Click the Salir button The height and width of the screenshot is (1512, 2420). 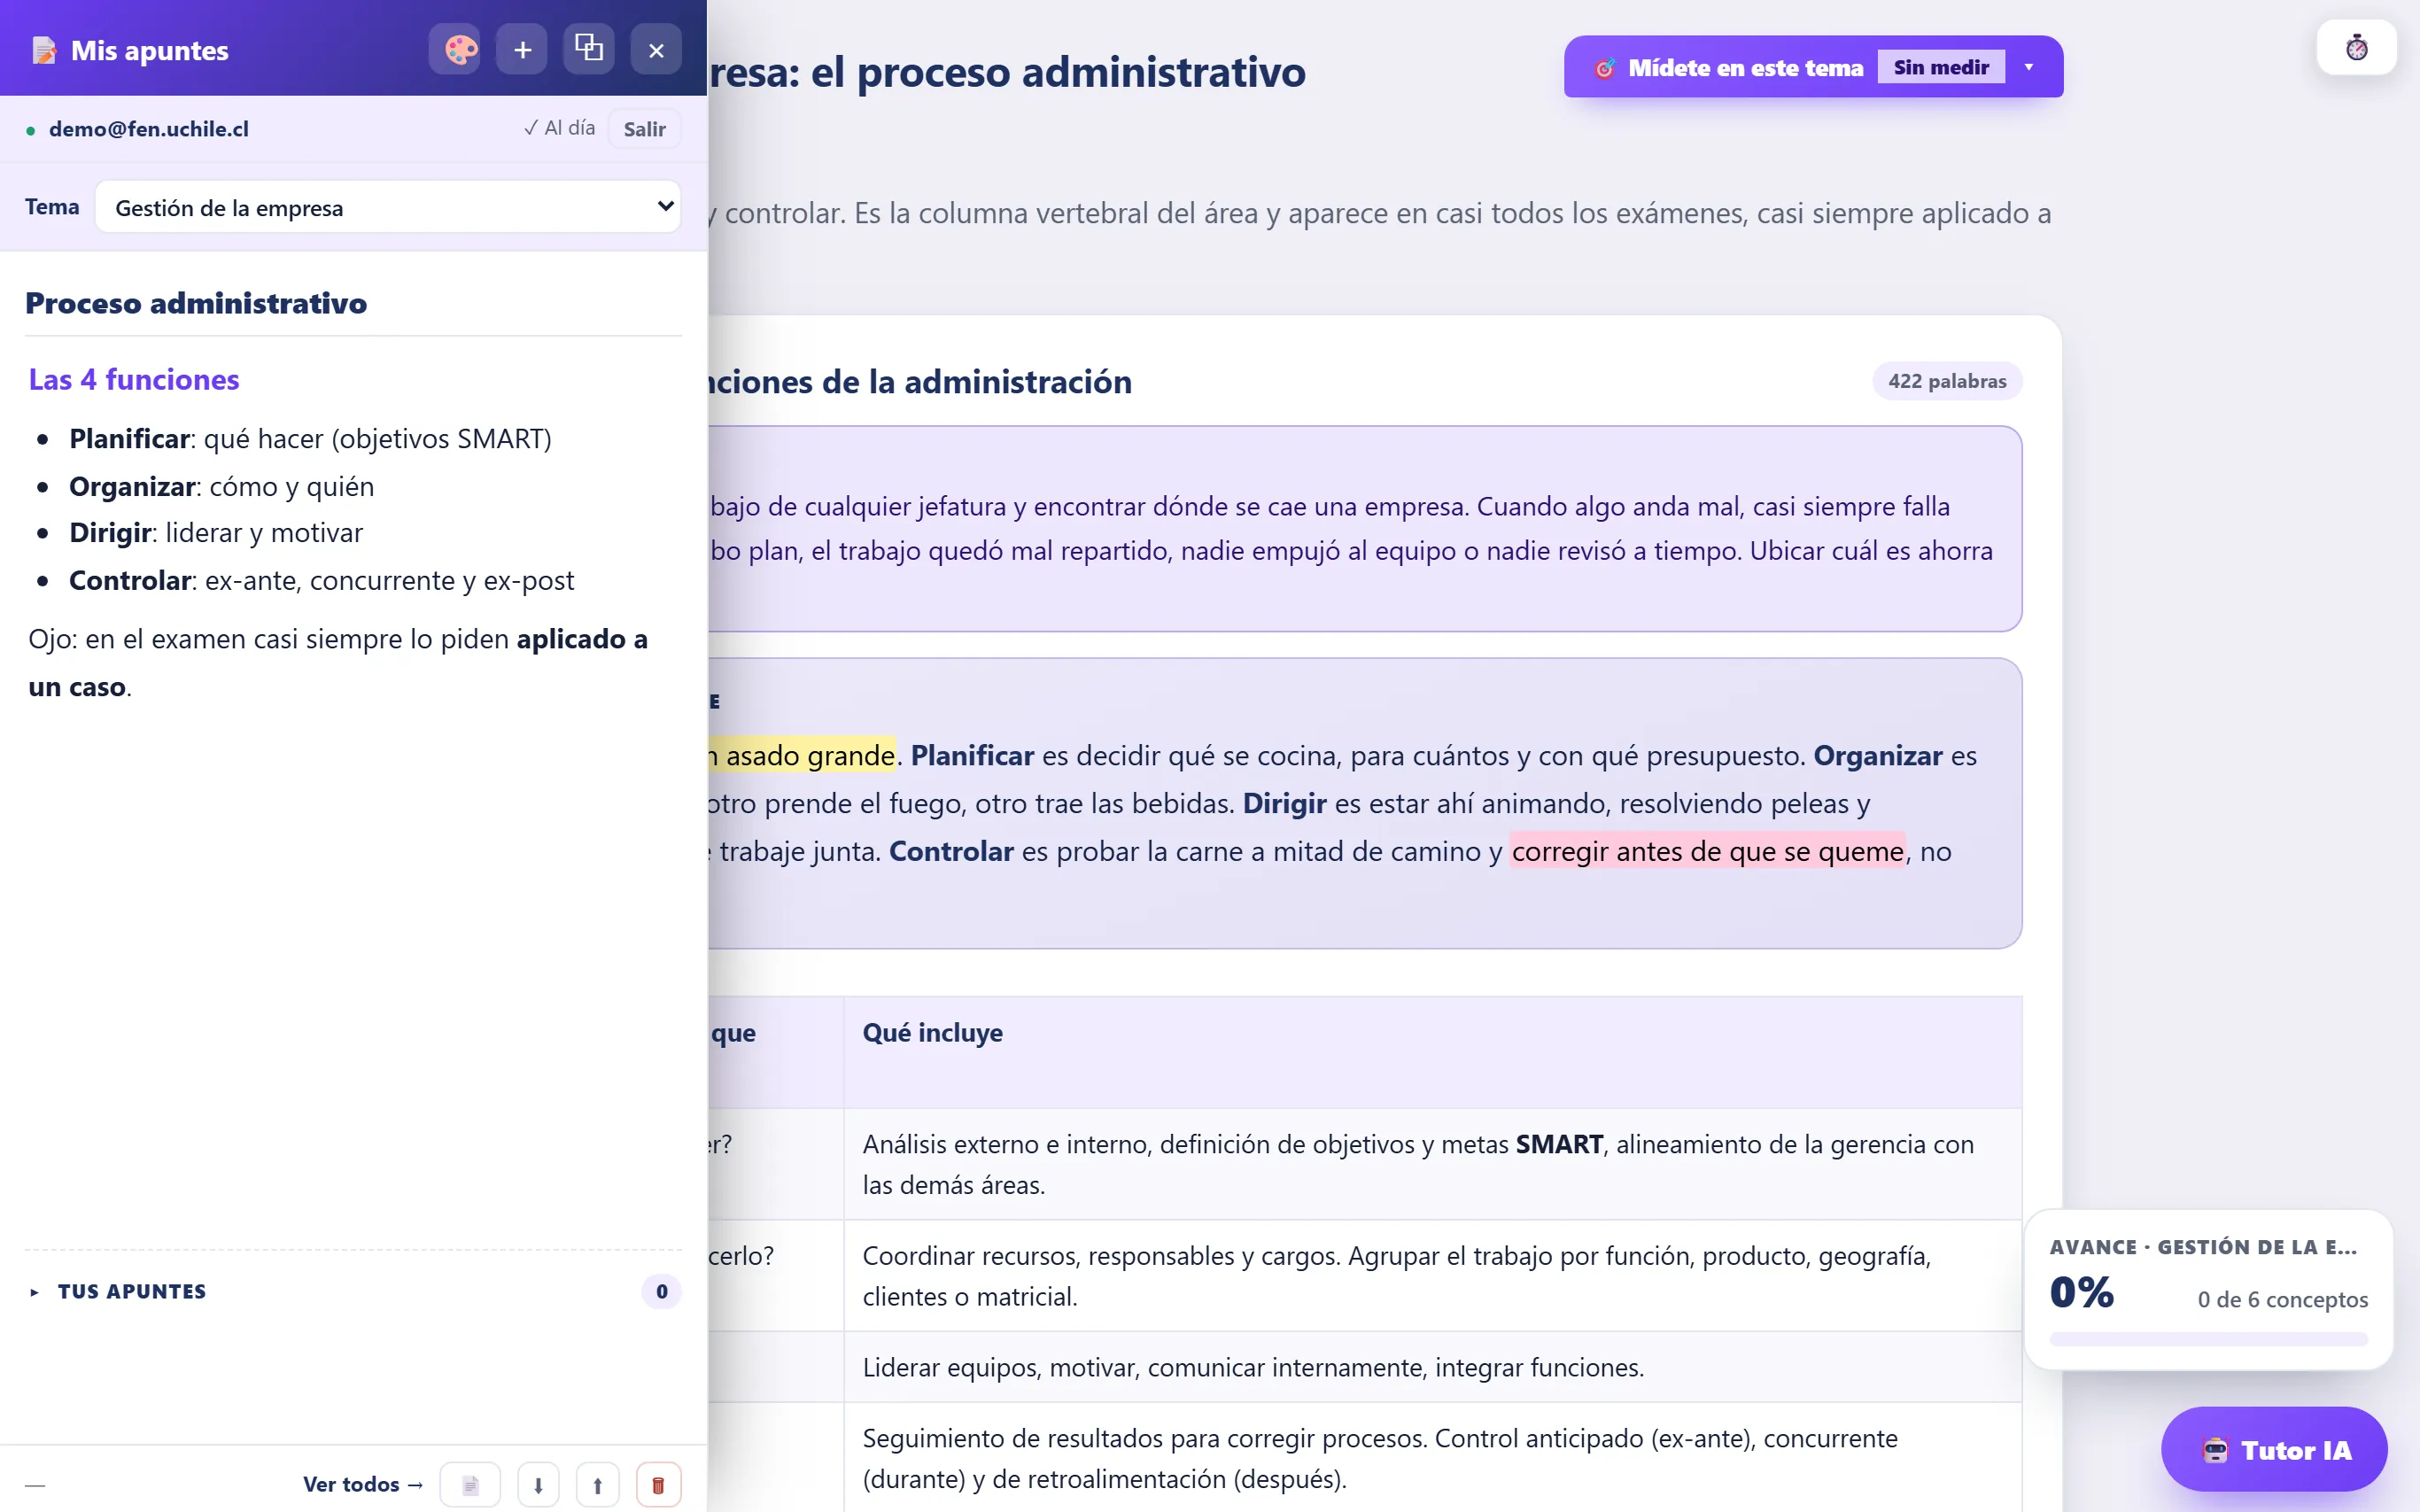tap(644, 129)
